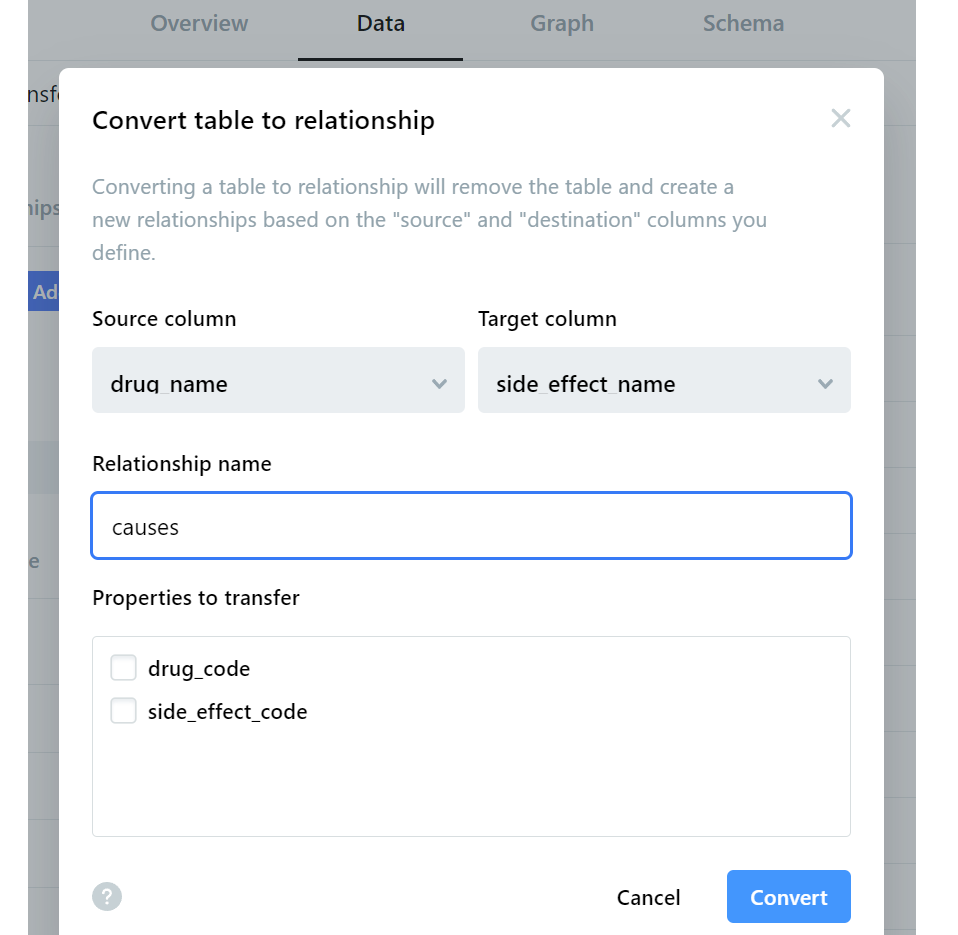Click the Target column chevron arrow
Screen dimensions: 958x935
point(825,384)
